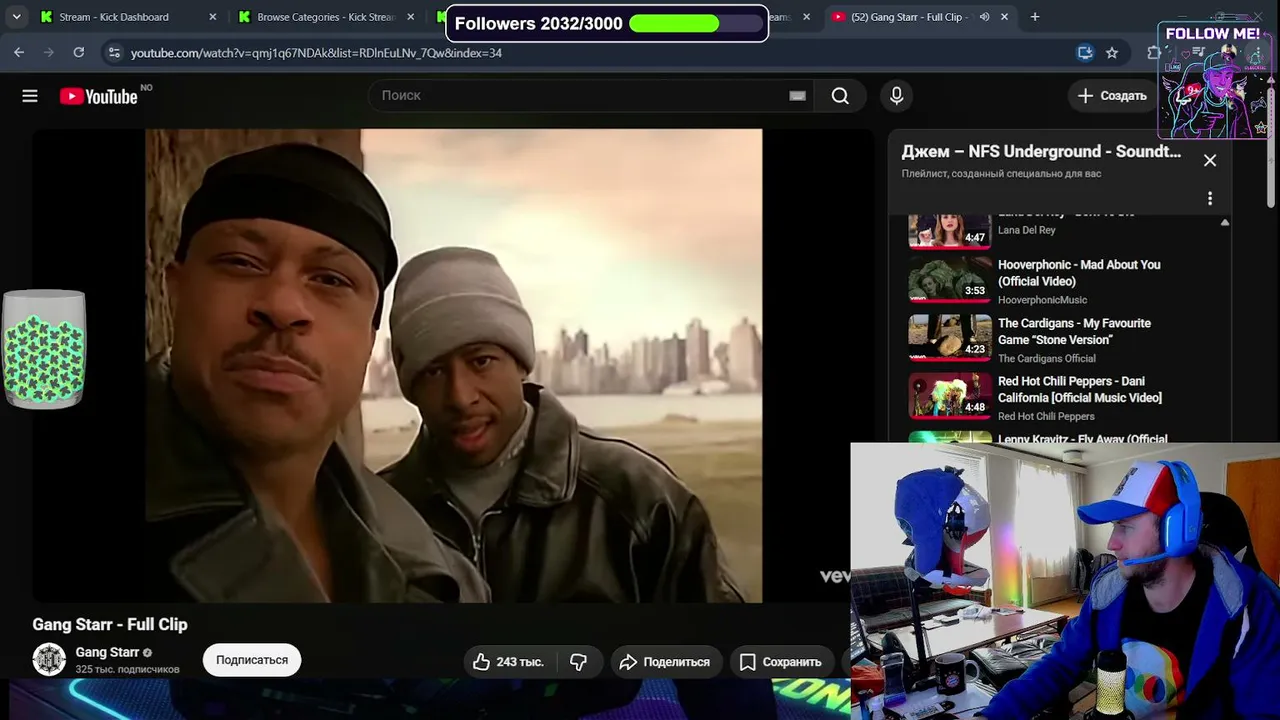Play Red Hot Chili Peppers Dani California thumbnail
This screenshot has width=1280, height=720.
coord(949,396)
